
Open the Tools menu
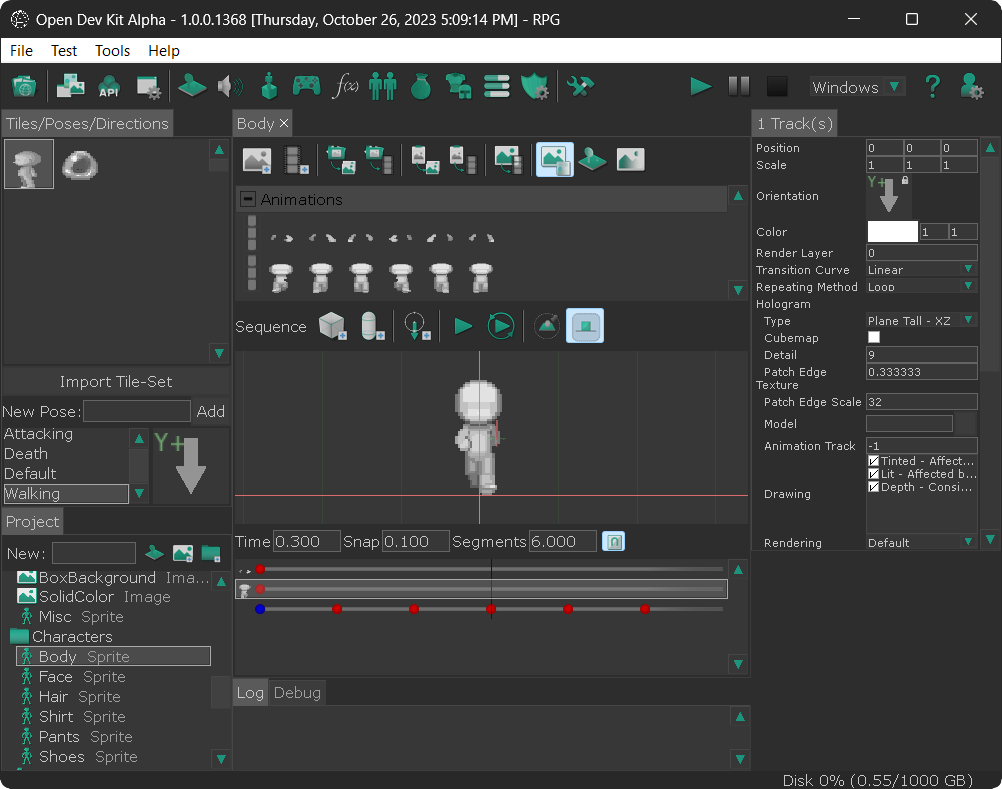[112, 50]
